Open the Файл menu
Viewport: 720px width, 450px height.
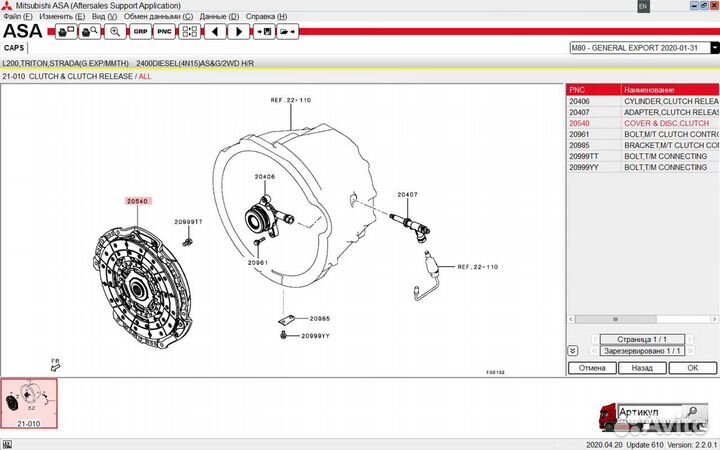coord(18,17)
